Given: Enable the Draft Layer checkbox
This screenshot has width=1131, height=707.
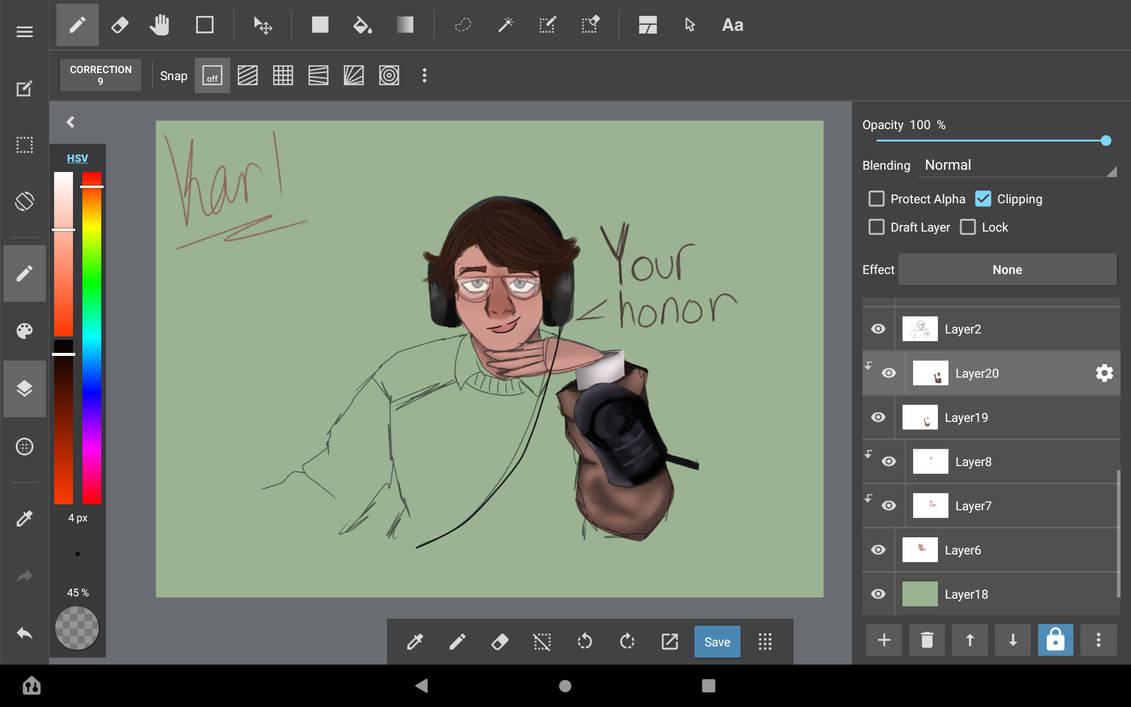Looking at the screenshot, I should [x=876, y=227].
